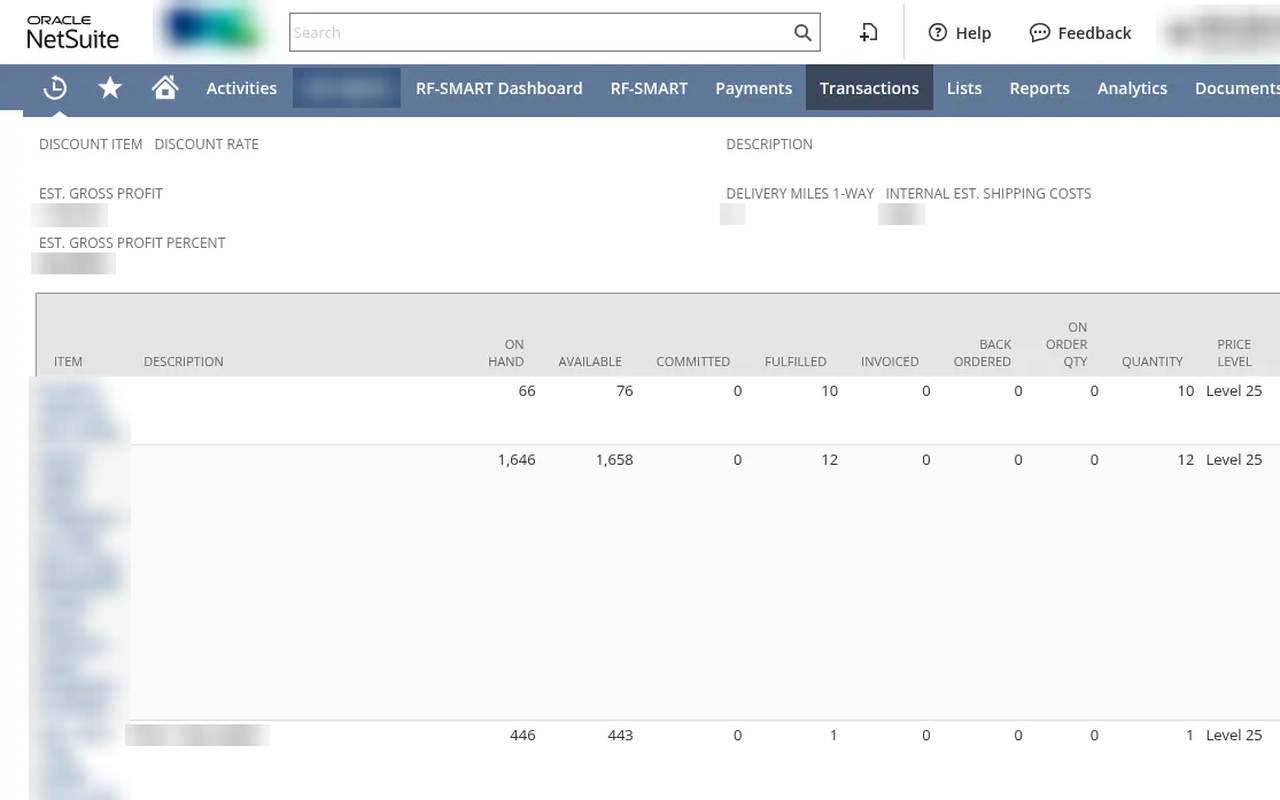Open the Payments menu

pos(753,88)
